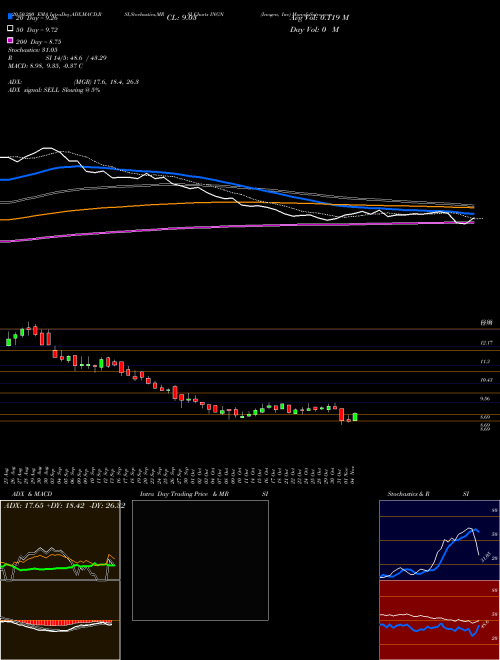
Task: Click the 'CL:' closing price value
Action: (x=181, y=18)
